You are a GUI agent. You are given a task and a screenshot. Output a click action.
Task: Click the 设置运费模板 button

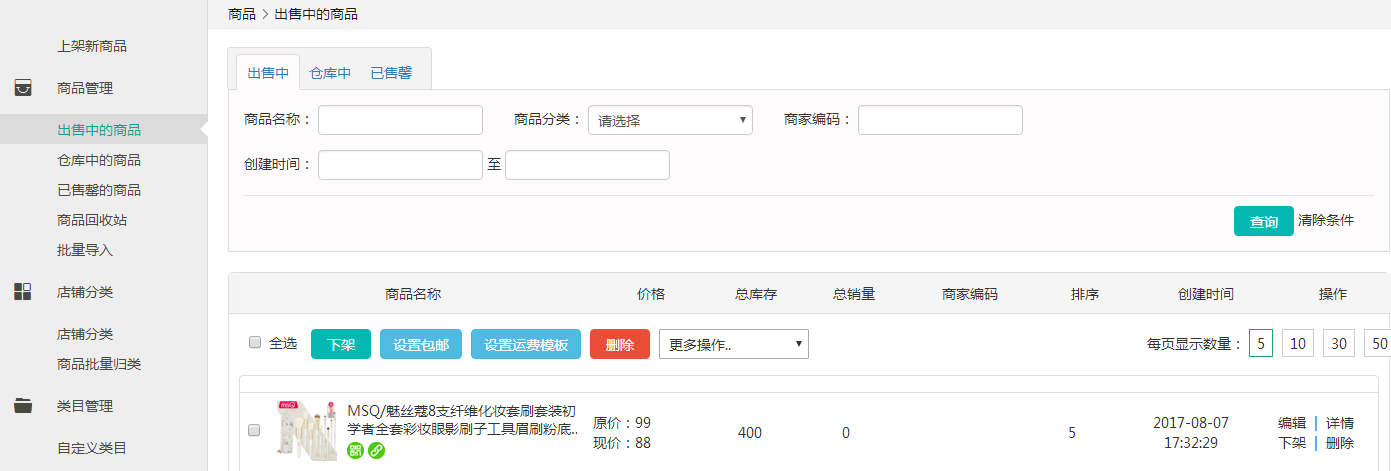click(x=526, y=345)
